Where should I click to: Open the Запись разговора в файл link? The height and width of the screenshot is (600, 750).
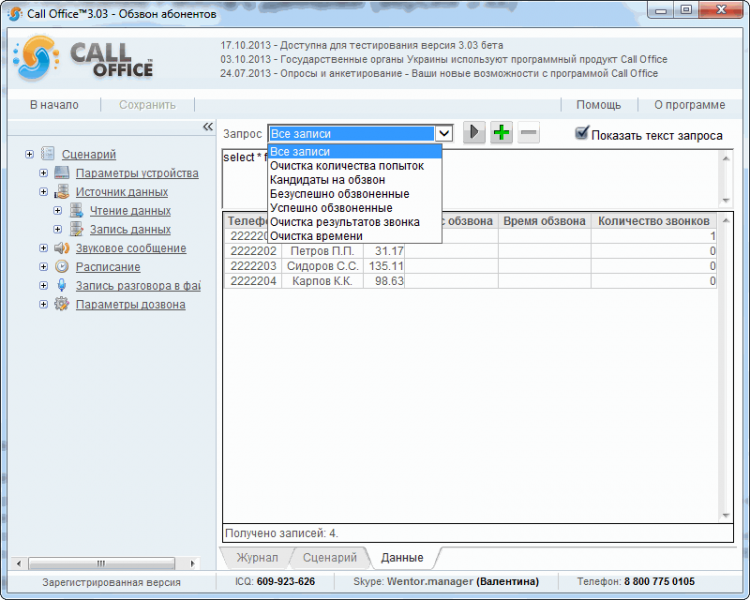click(138, 286)
